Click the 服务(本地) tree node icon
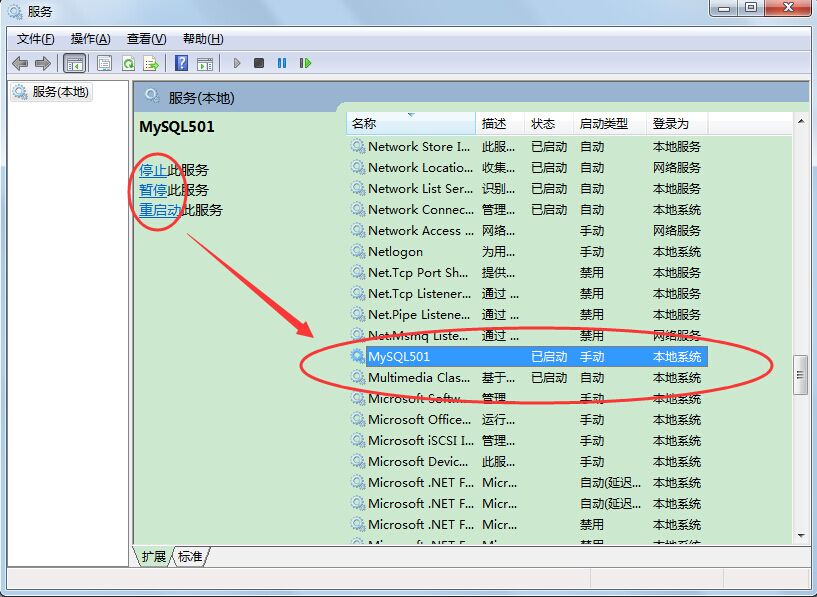817x597 pixels. [x=20, y=92]
